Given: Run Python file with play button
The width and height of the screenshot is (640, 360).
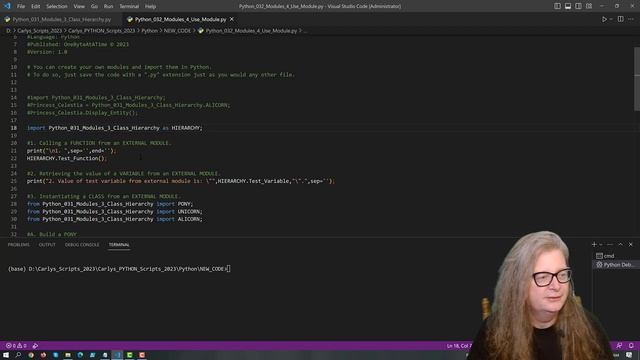Looking at the screenshot, I should click(x=604, y=19).
